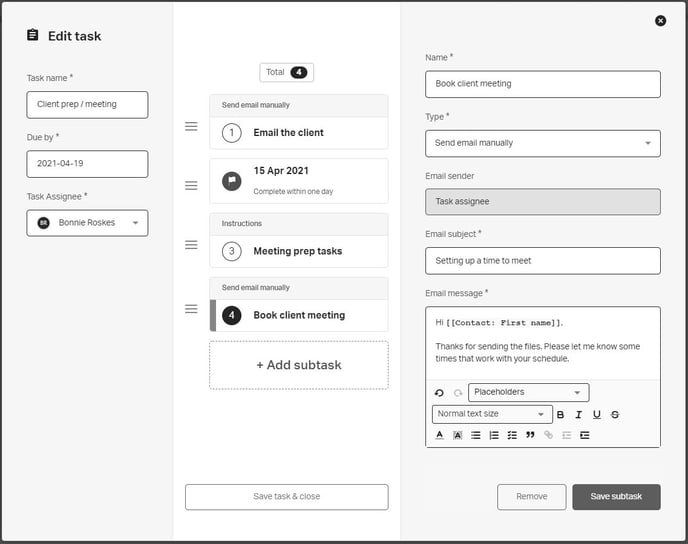Click the undo icon in the email editor
Image resolution: width=688 pixels, height=544 pixels.
click(x=439, y=393)
